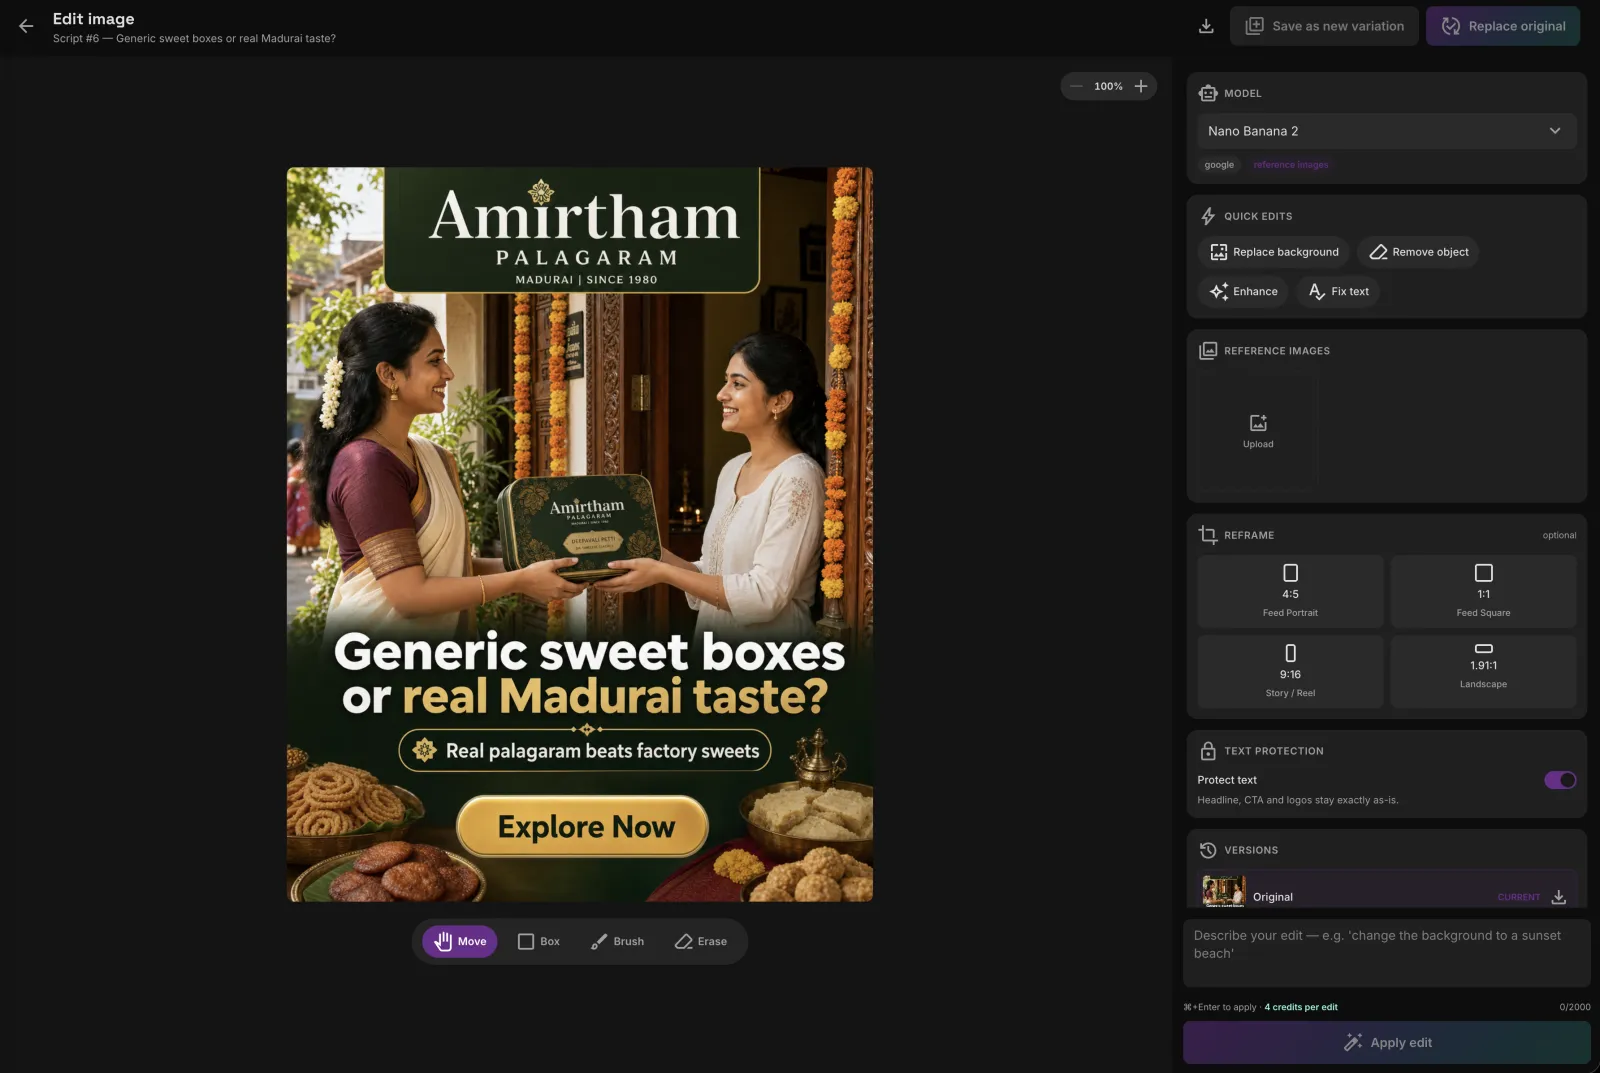This screenshot has height=1073, width=1600.
Task: Select the Original version thumbnail
Action: point(1224,892)
